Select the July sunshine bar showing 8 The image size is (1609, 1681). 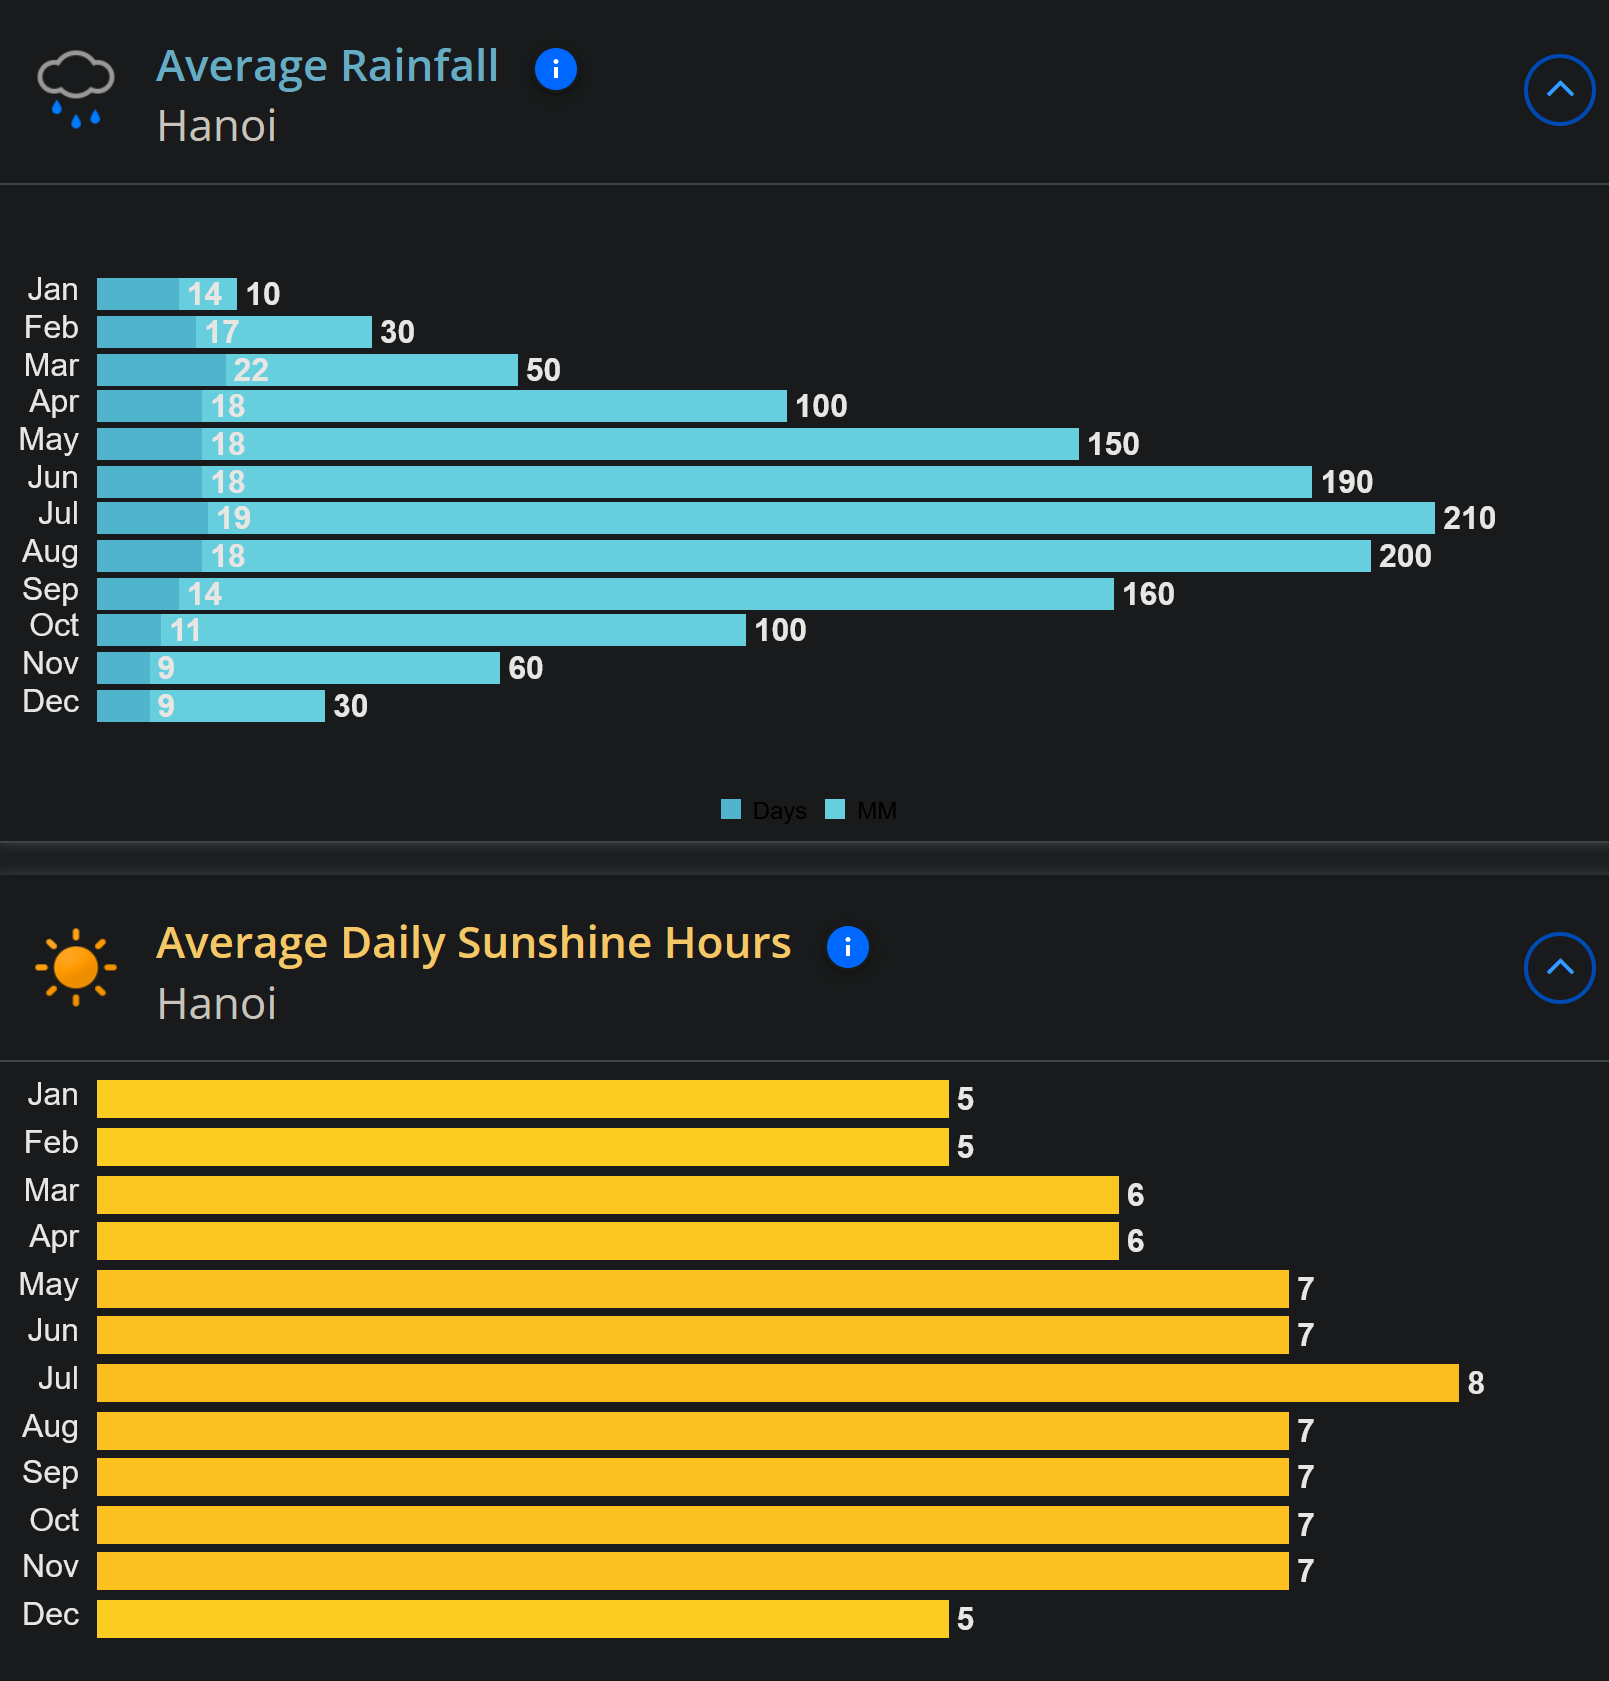[x=777, y=1383]
